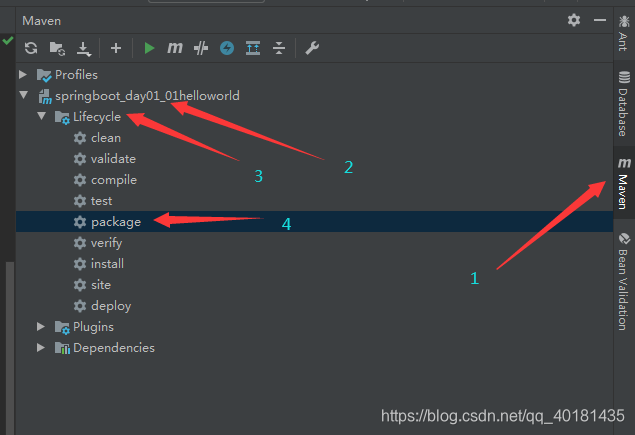Click gear icon beside clean

click(x=80, y=138)
